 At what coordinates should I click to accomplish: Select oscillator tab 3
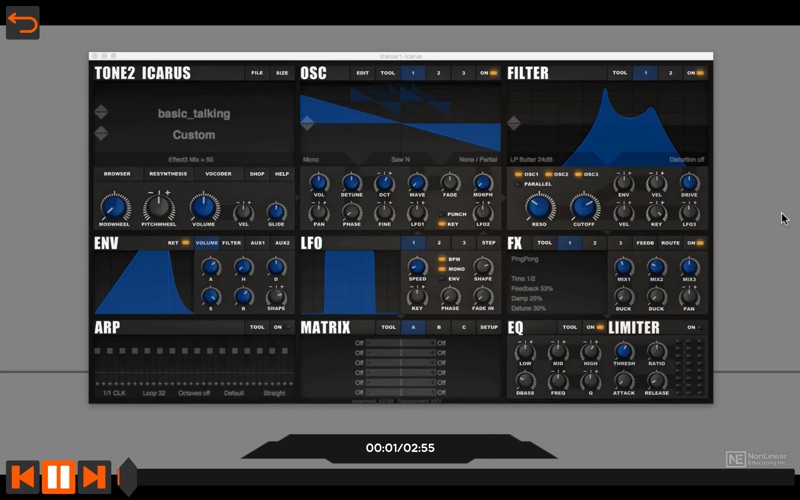click(x=463, y=73)
